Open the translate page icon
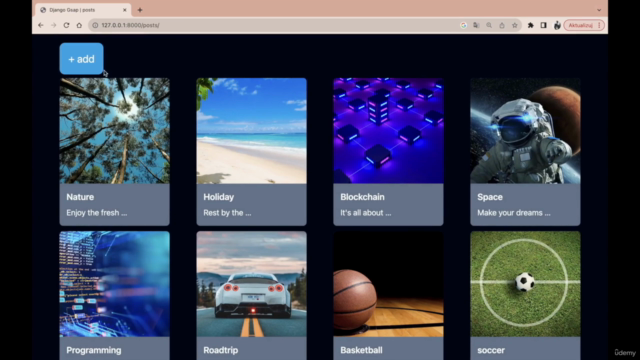The width and height of the screenshot is (640, 360). (476, 25)
